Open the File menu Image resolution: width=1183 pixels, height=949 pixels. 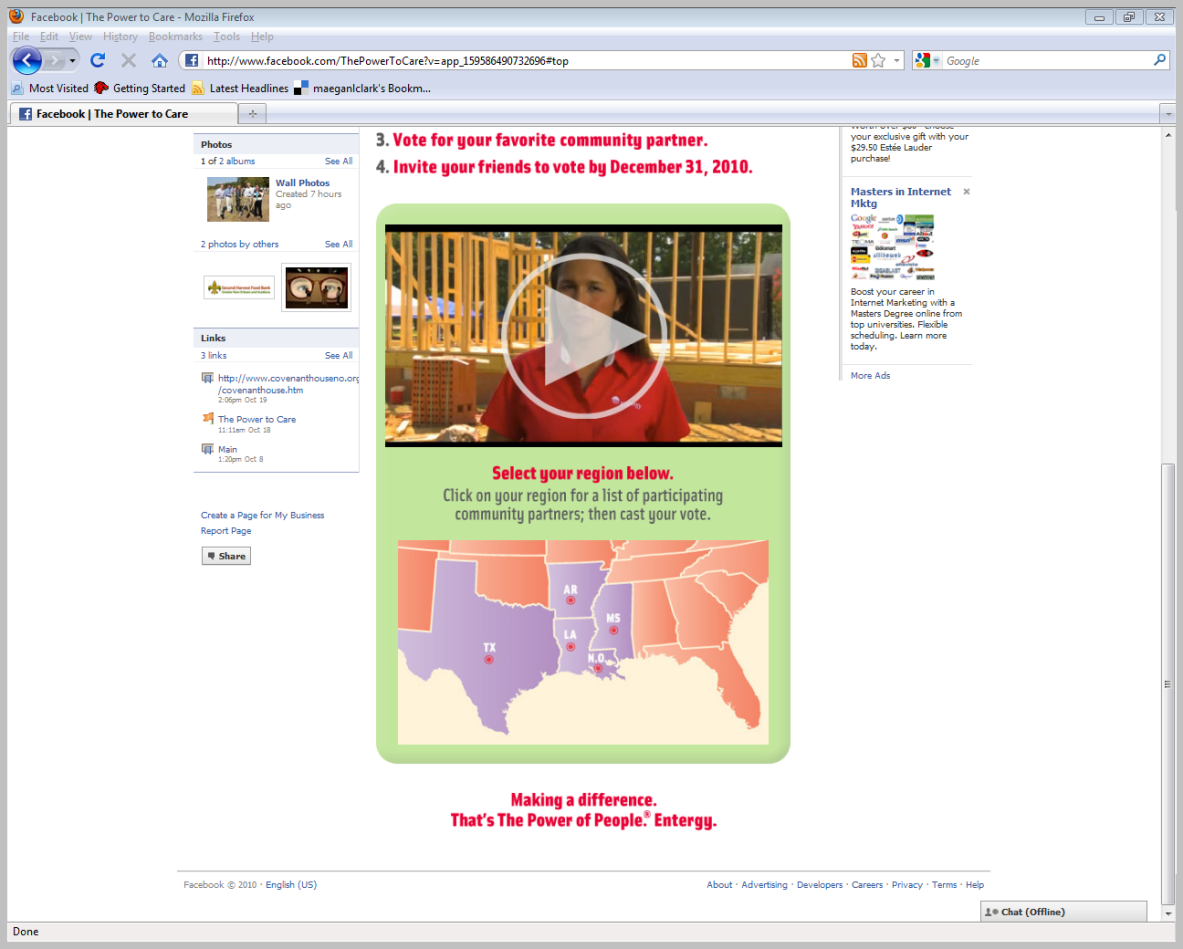click(20, 36)
